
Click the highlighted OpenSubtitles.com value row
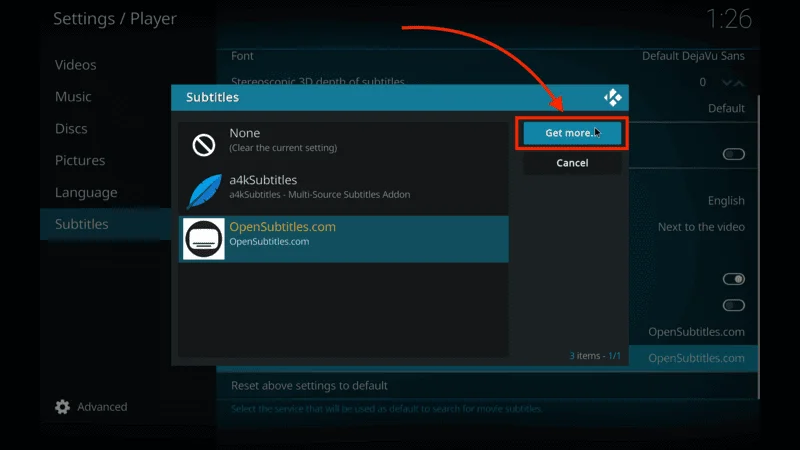click(693, 358)
